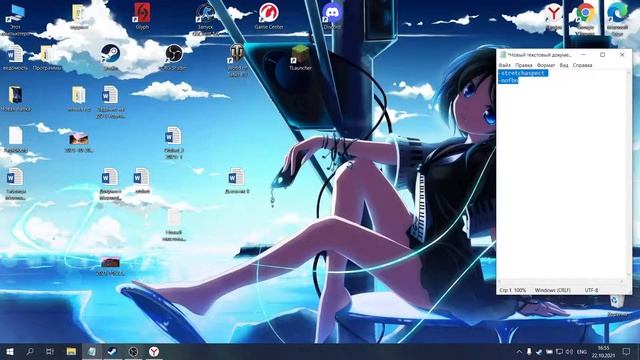Select the Новый текстовый file on the desktop
Screen dimensions: 640x360
174,224
